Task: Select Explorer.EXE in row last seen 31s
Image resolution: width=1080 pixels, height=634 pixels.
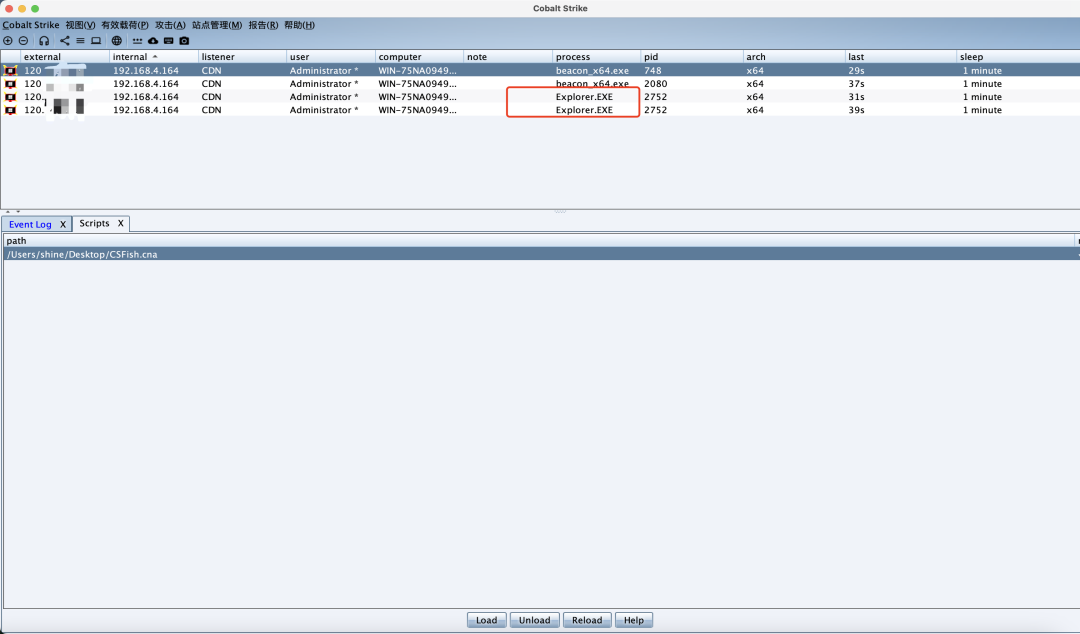Action: (x=584, y=96)
